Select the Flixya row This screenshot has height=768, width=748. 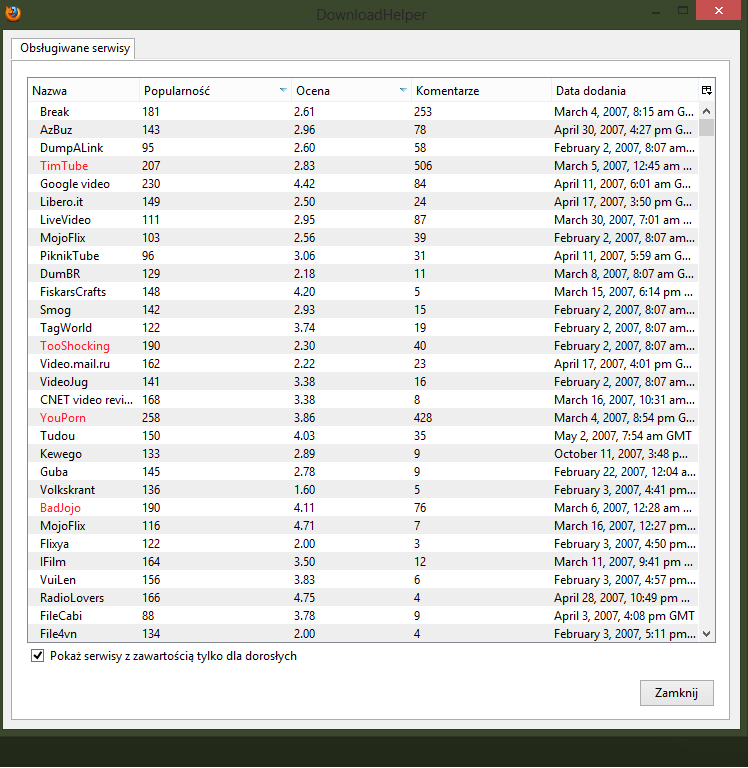(x=363, y=544)
